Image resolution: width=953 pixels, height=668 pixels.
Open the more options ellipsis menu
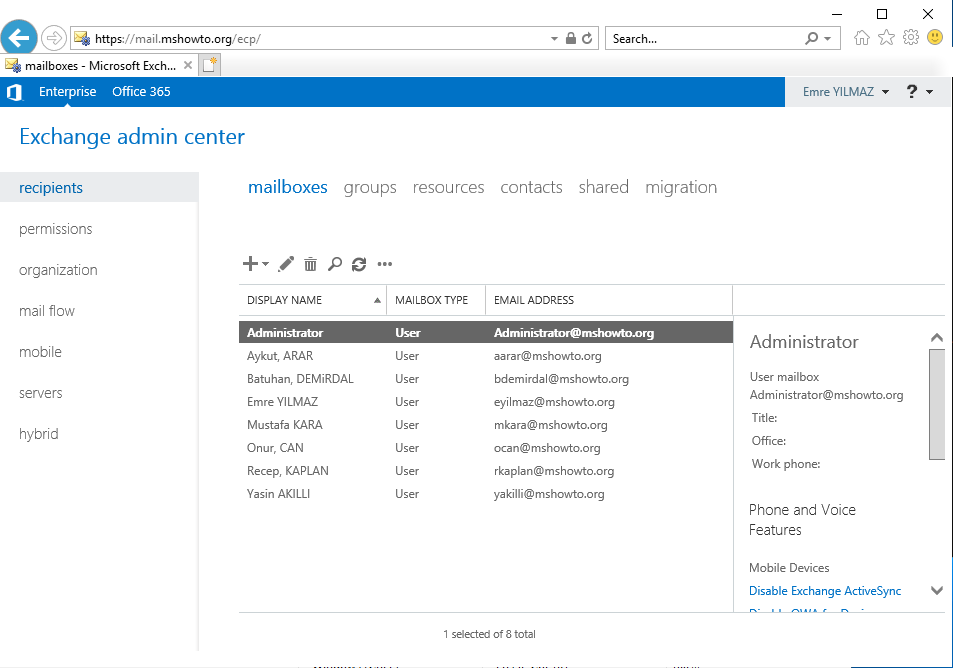[x=385, y=264]
